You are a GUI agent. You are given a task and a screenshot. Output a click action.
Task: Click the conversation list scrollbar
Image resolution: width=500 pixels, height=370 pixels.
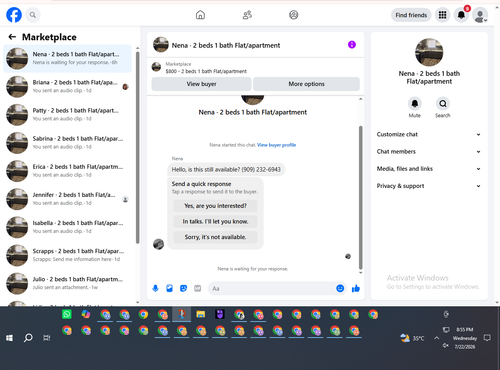tap(137, 147)
